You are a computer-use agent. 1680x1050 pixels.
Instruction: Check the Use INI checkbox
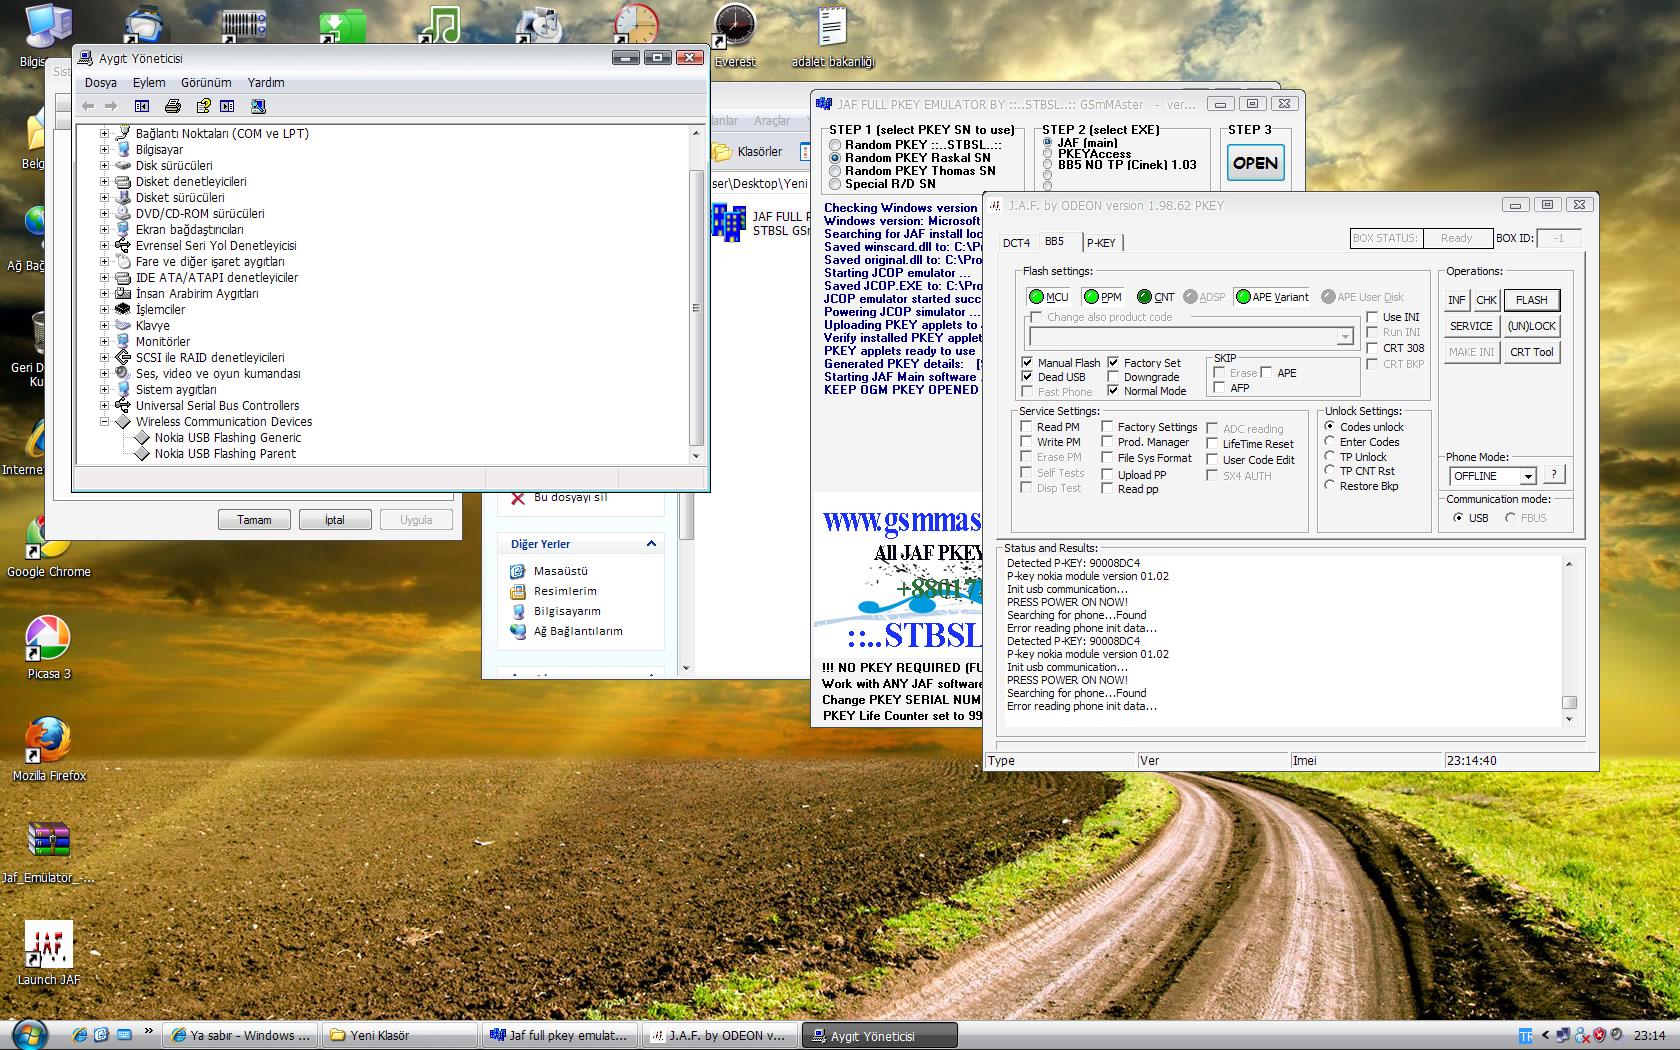tap(1372, 317)
